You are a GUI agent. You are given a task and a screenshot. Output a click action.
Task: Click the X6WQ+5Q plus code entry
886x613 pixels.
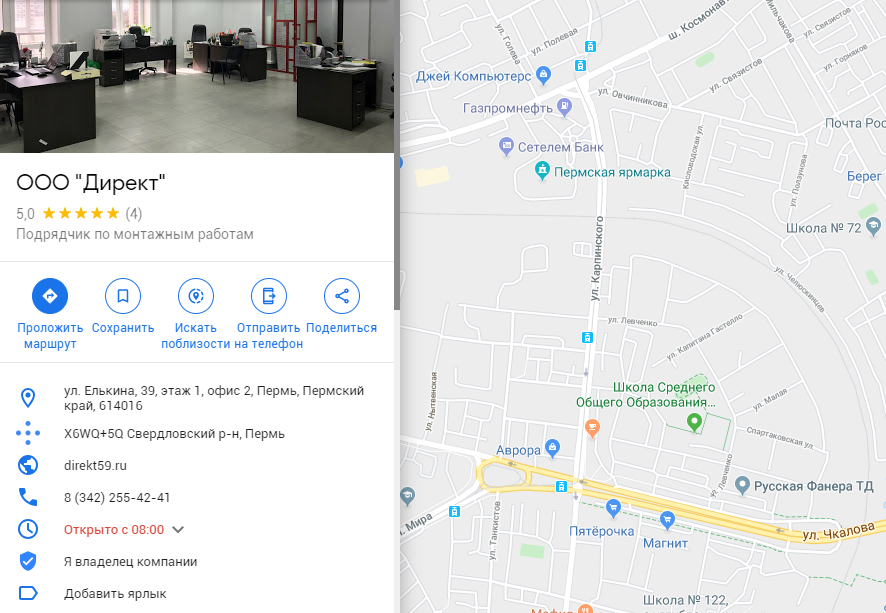tap(174, 434)
